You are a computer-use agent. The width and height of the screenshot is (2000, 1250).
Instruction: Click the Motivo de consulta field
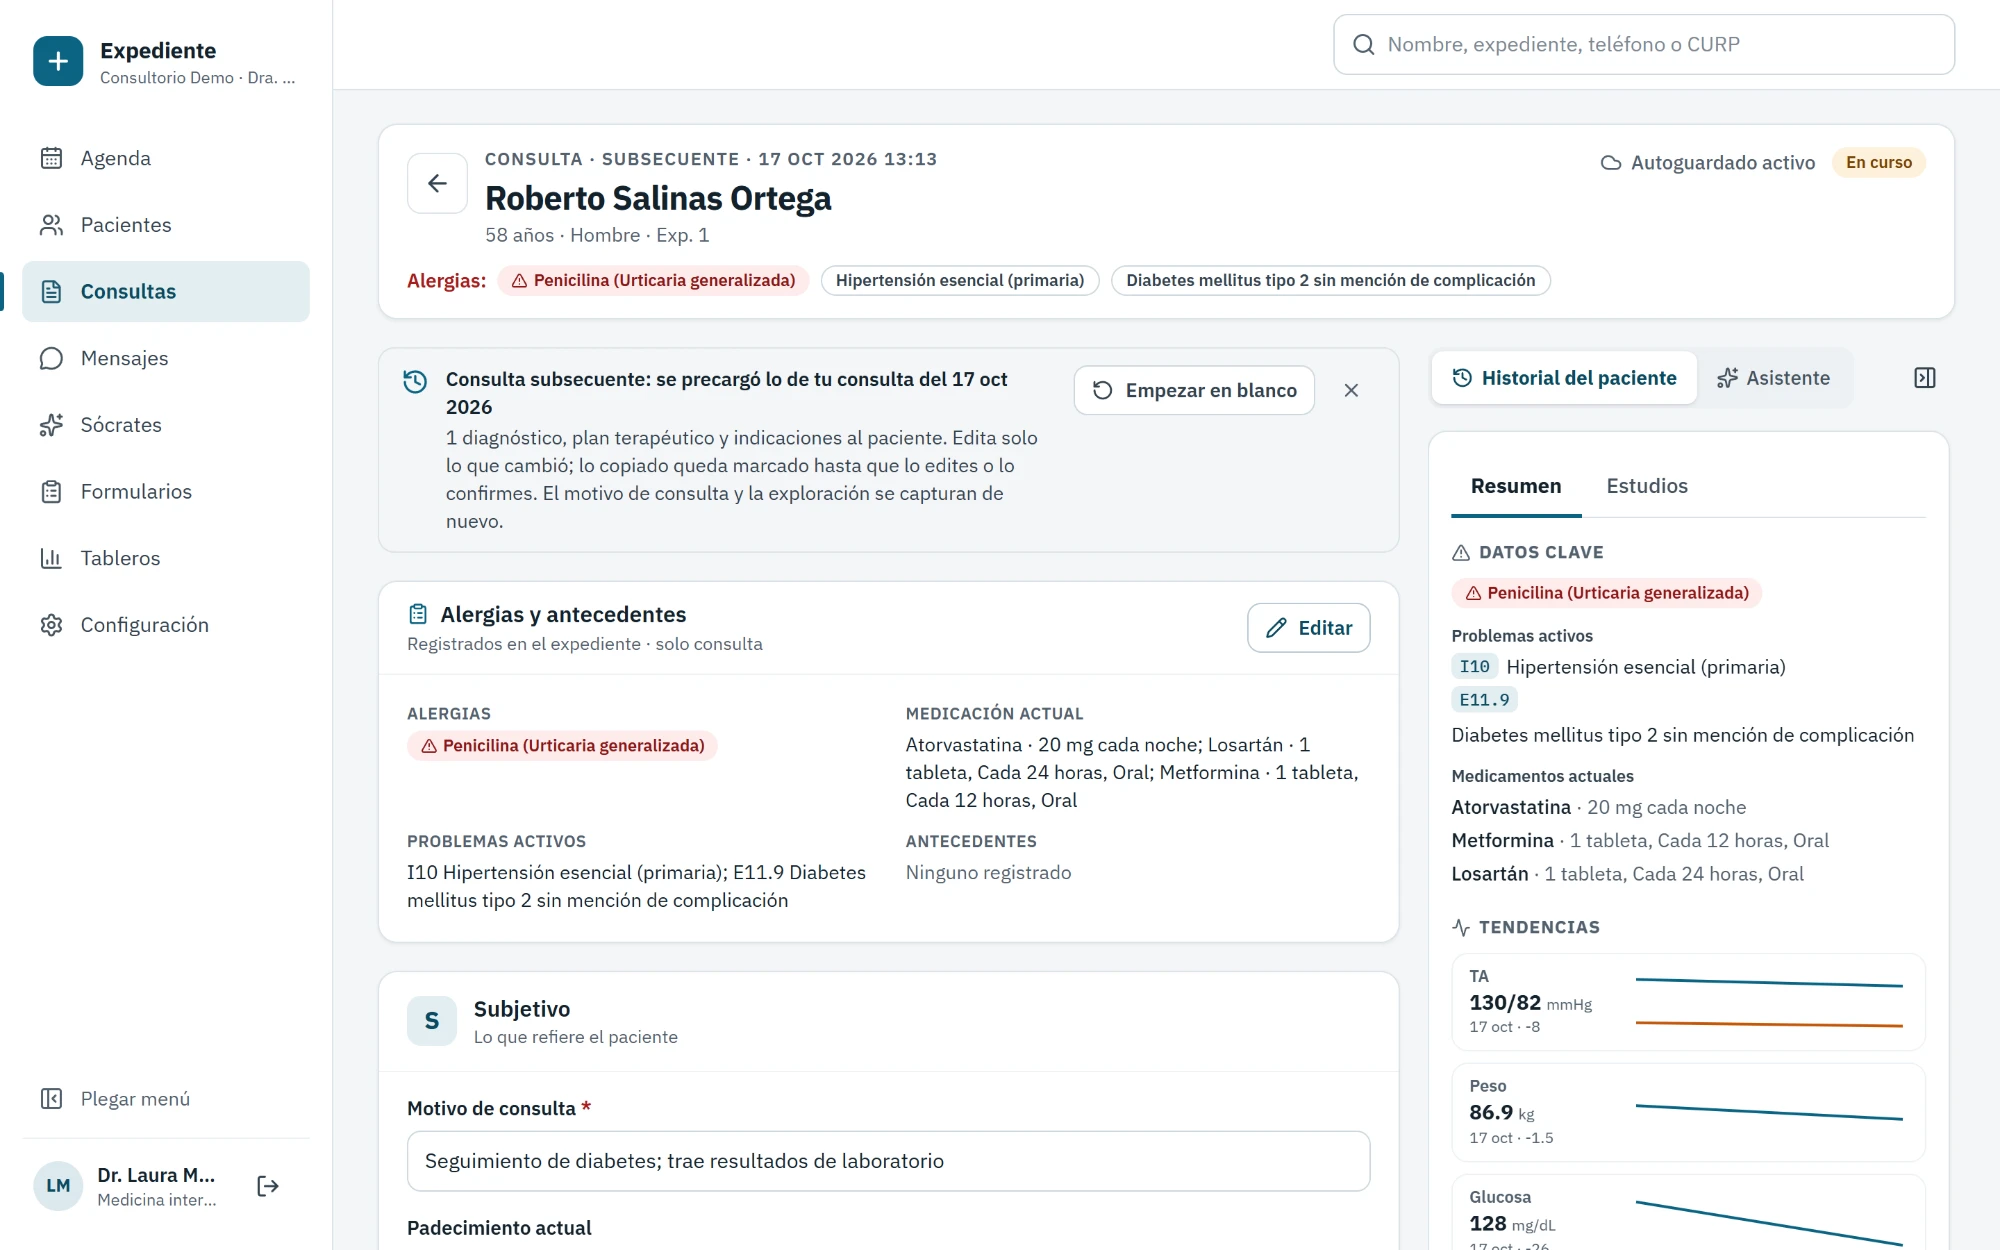[888, 1161]
